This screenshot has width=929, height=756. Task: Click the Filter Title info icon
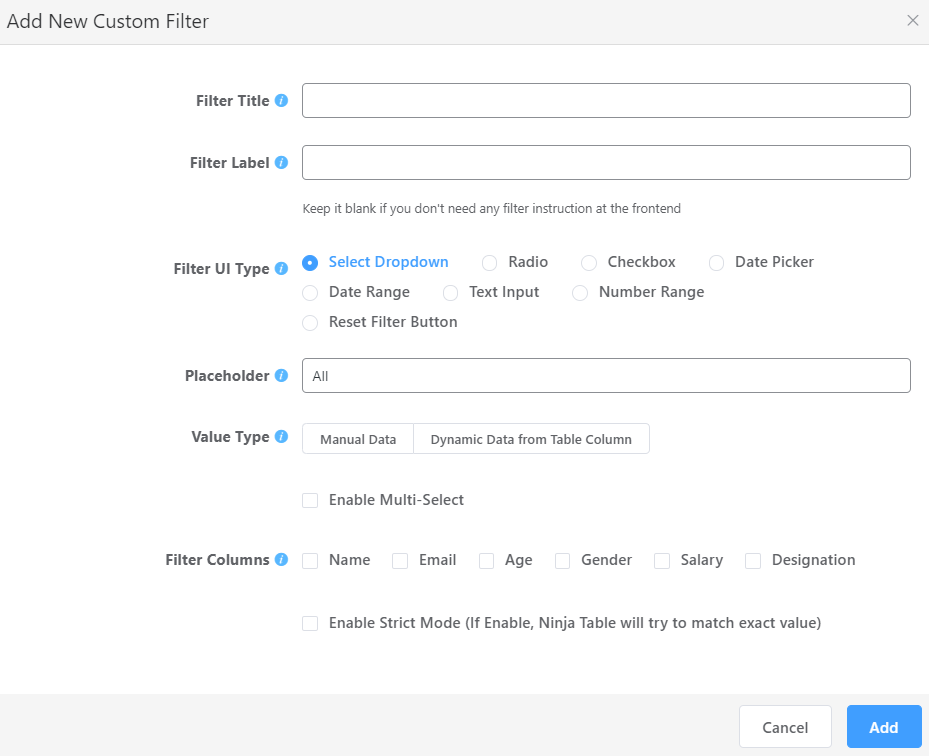click(282, 100)
